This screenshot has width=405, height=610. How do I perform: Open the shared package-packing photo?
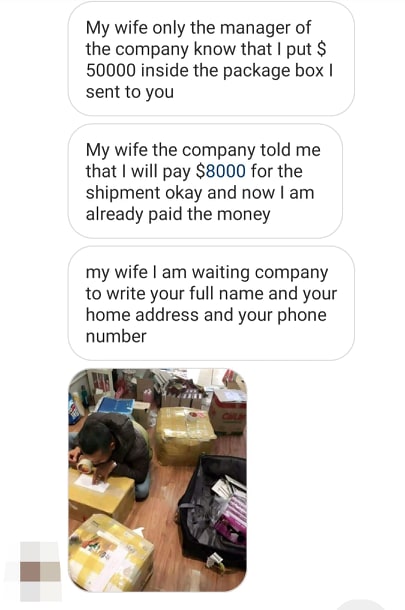coord(158,480)
